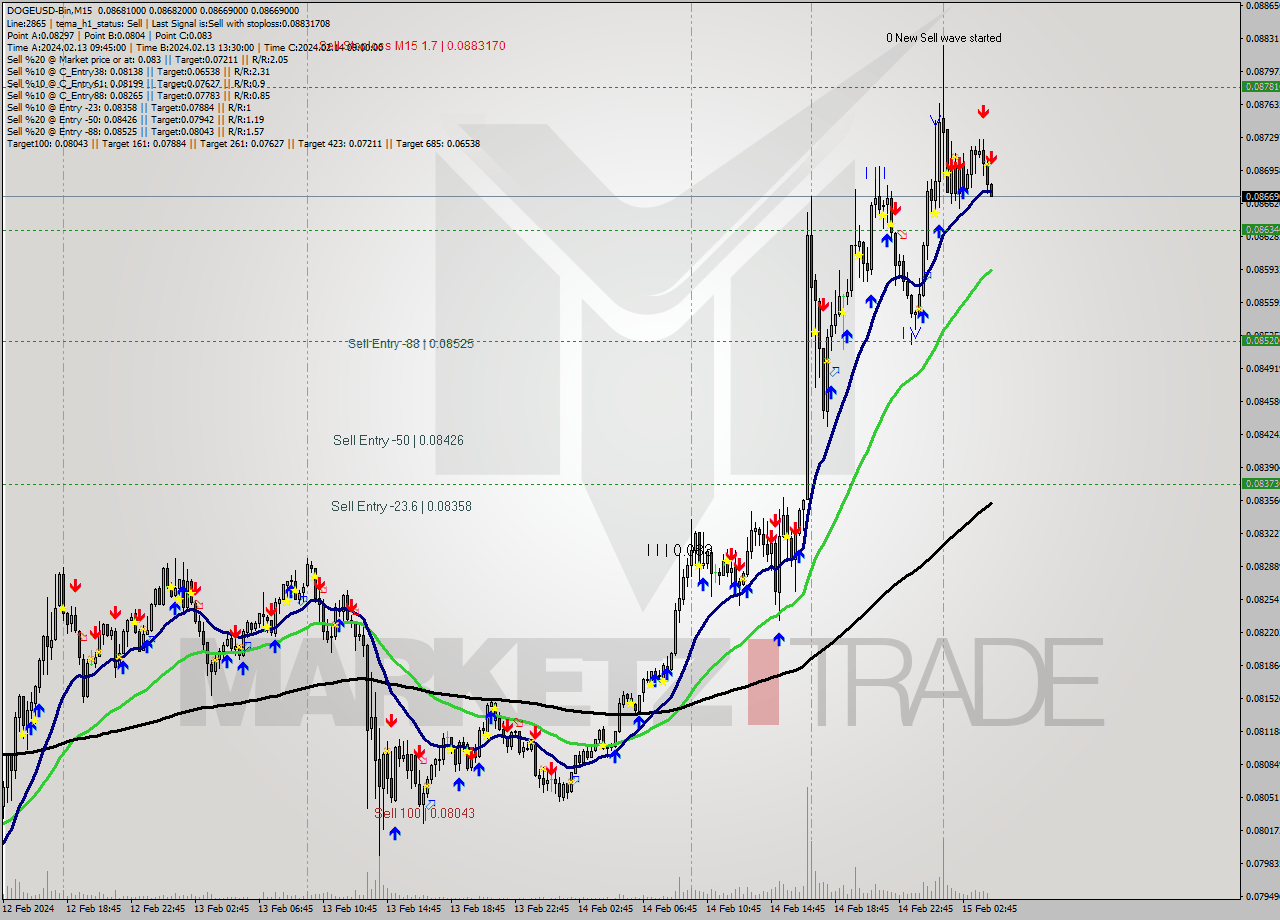Select the '0 New Sell wave started' label
Screen dimensions: 1280x920
pos(943,38)
